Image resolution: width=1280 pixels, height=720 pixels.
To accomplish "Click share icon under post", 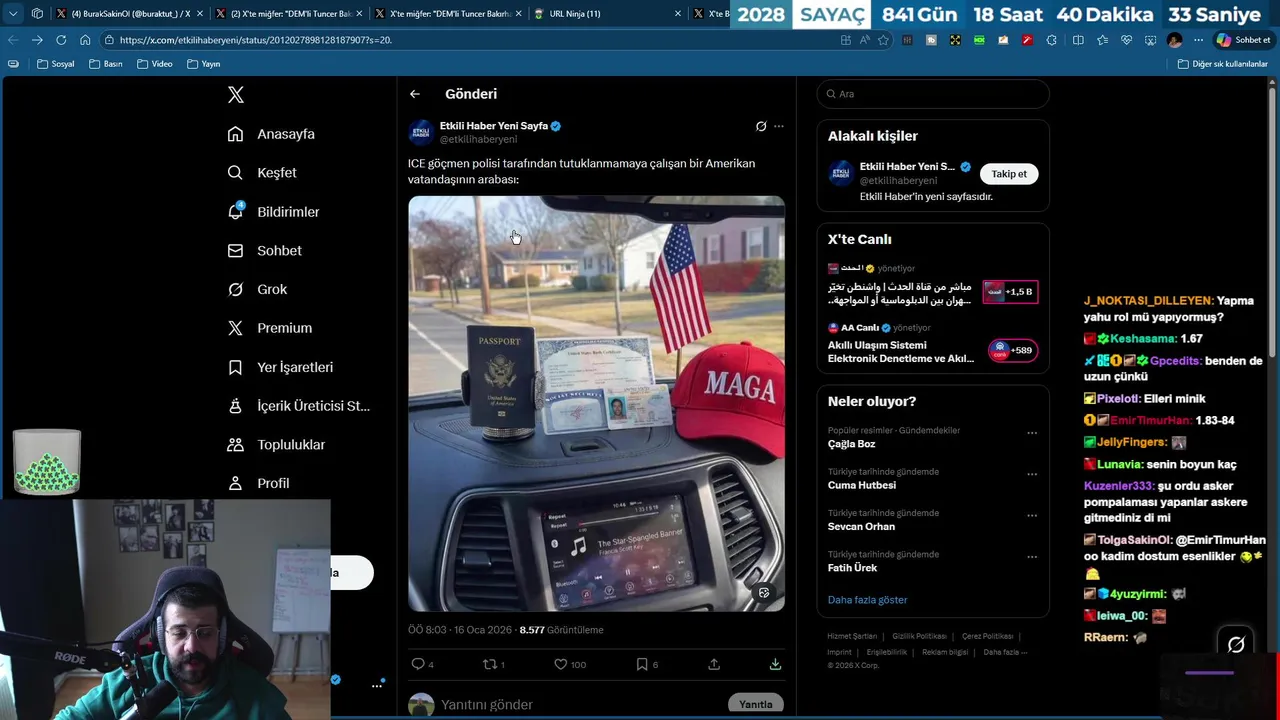I will coord(714,664).
